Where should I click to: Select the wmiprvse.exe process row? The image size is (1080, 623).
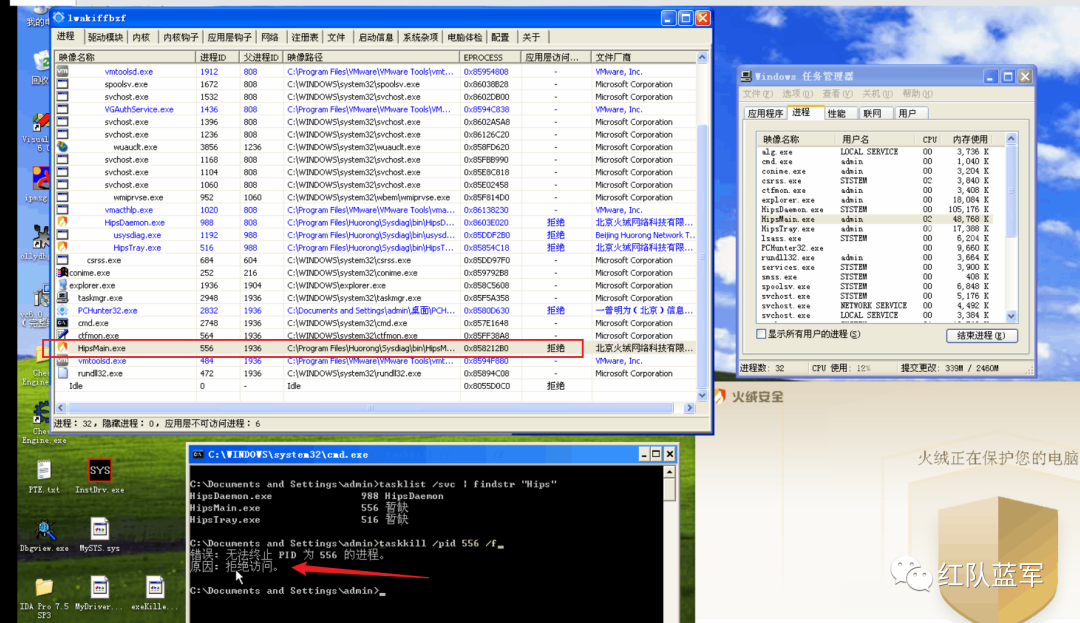pos(376,197)
